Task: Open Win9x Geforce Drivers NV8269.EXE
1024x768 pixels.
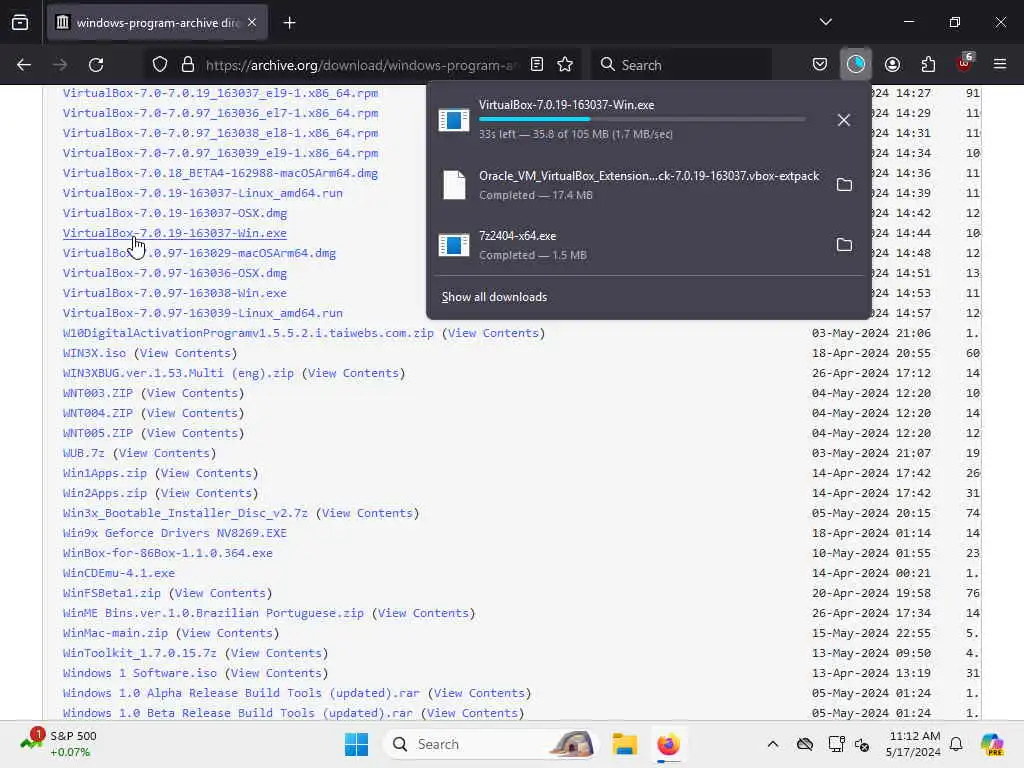Action: click(x=174, y=533)
